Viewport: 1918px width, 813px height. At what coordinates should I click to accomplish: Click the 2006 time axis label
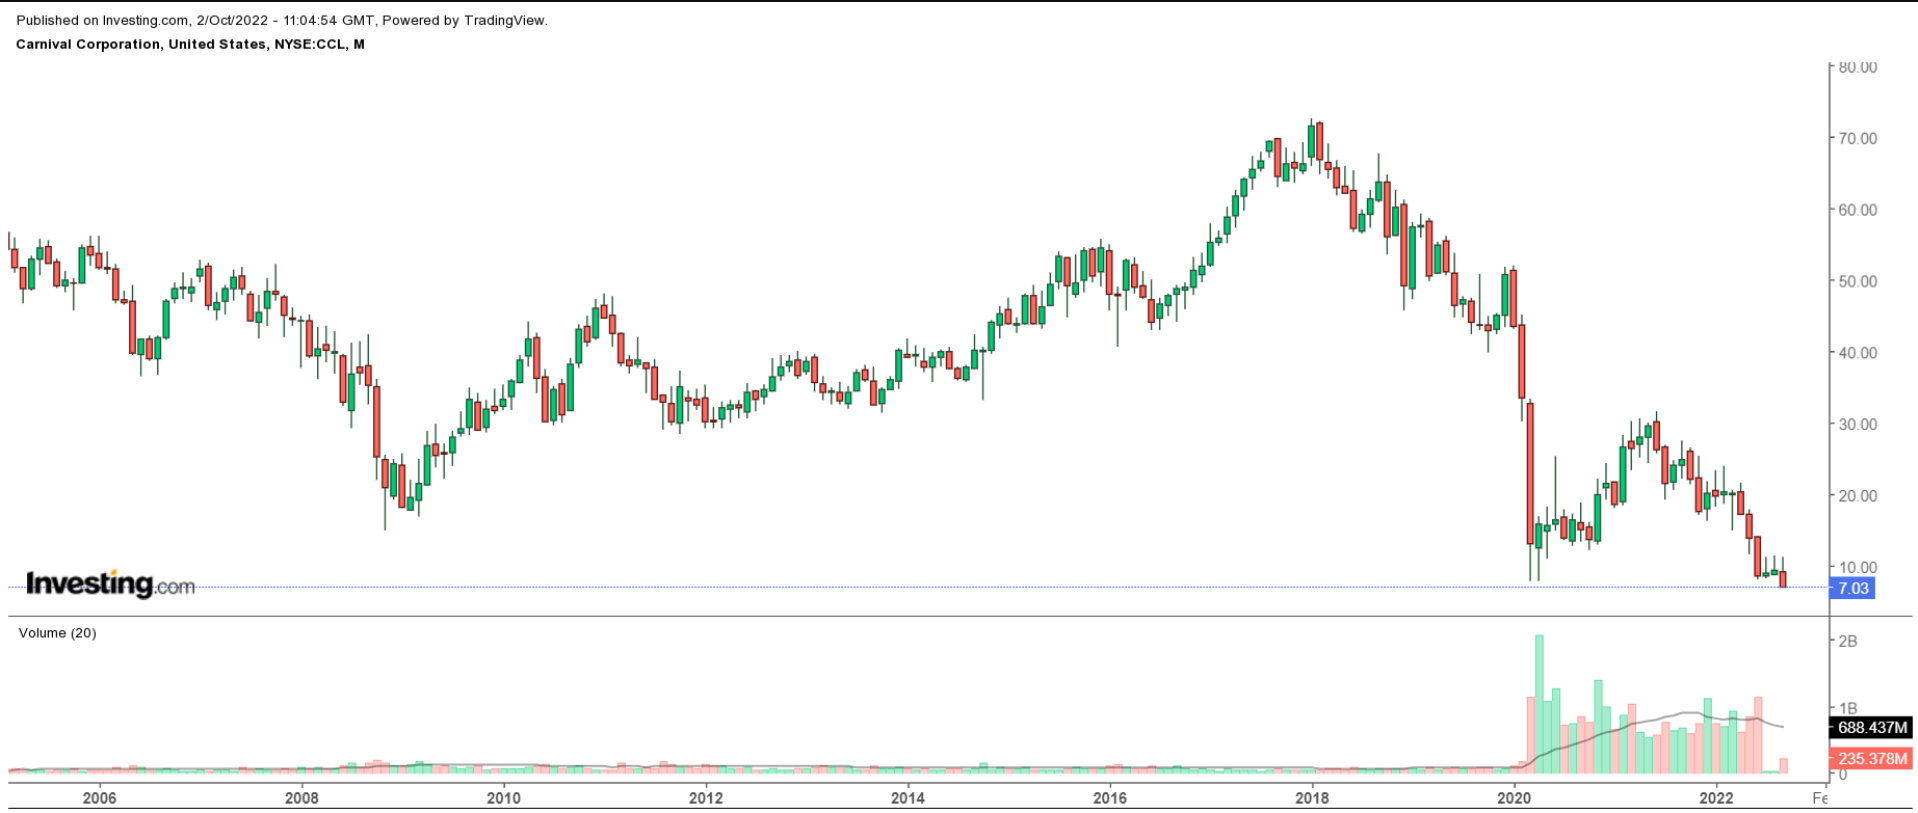click(99, 798)
